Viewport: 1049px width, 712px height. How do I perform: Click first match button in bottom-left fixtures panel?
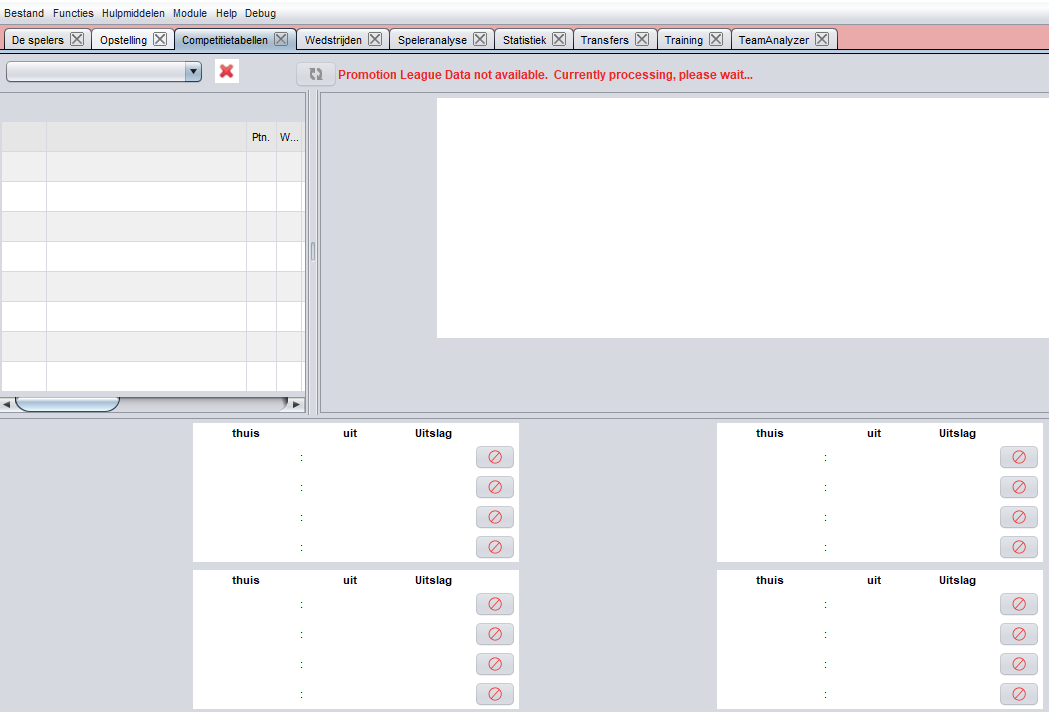[495, 604]
